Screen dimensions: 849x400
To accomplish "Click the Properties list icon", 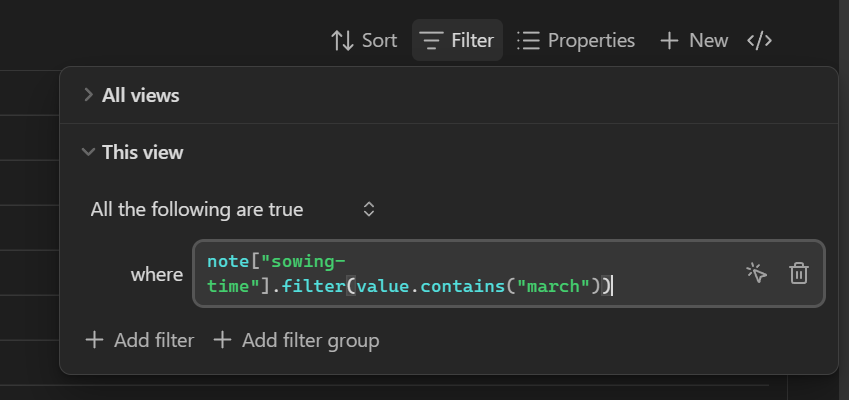I will coord(528,41).
